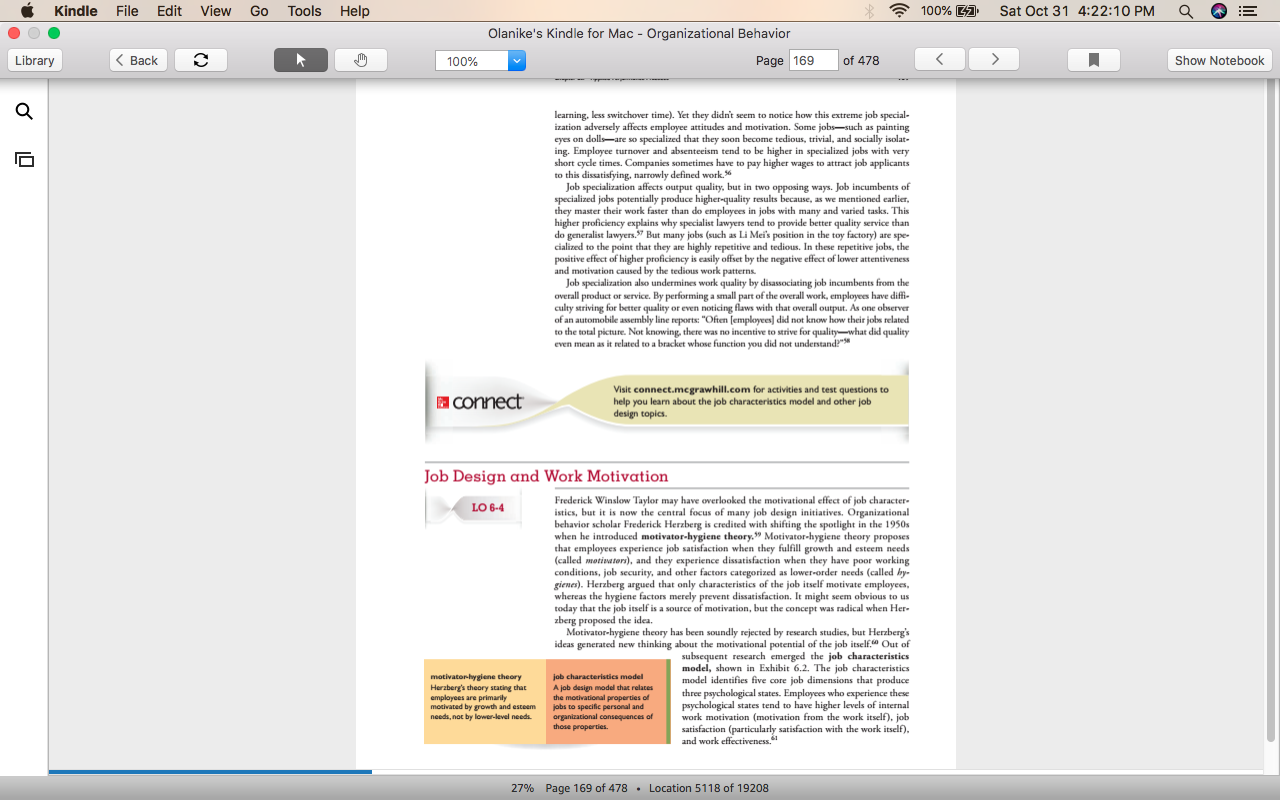Open Notification Center list icon
Image resolution: width=1280 pixels, height=800 pixels.
tap(1248, 11)
